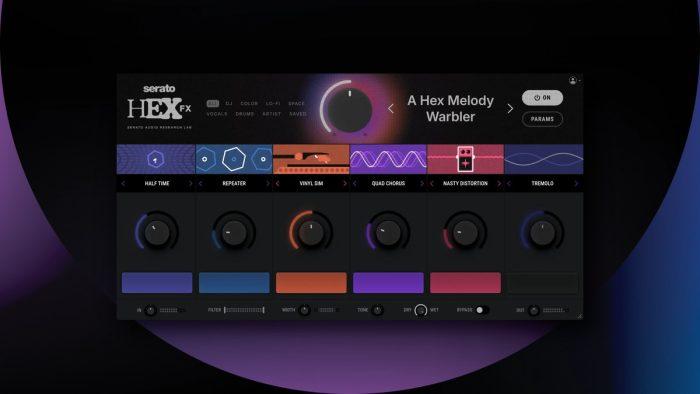700x394 pixels.
Task: Open the PARAMS panel
Action: (x=542, y=119)
